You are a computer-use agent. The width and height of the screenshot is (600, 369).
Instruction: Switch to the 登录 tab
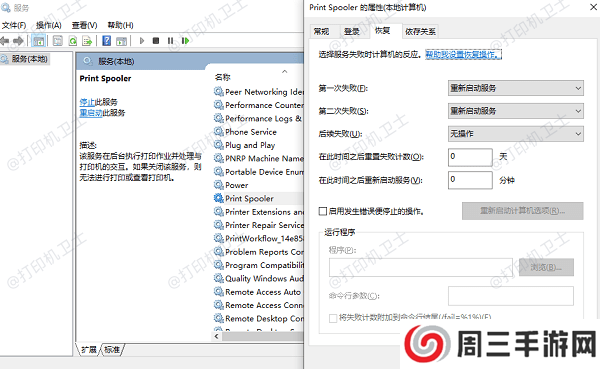tap(352, 31)
